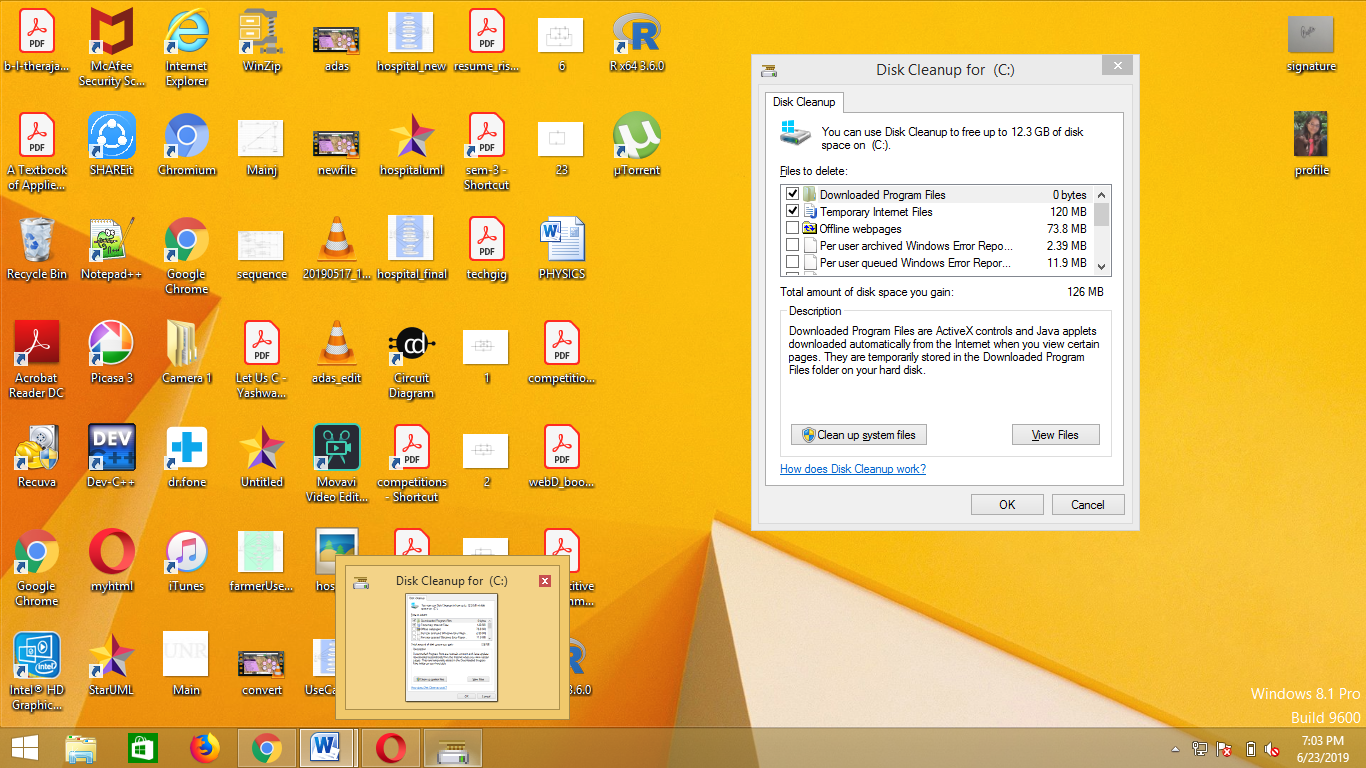This screenshot has width=1366, height=768.
Task: Launch Recuva
Action: [x=36, y=447]
